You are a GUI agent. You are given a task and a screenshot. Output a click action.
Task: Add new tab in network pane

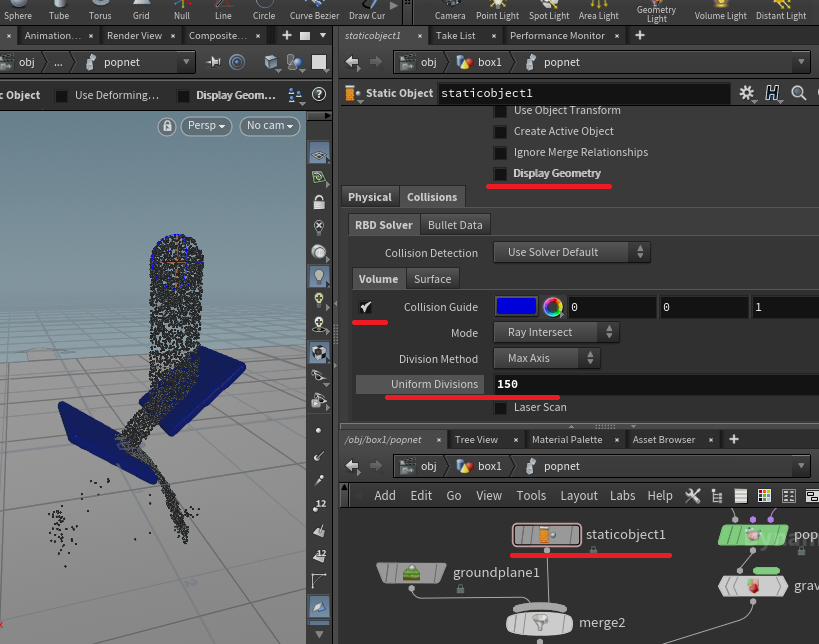(734, 440)
